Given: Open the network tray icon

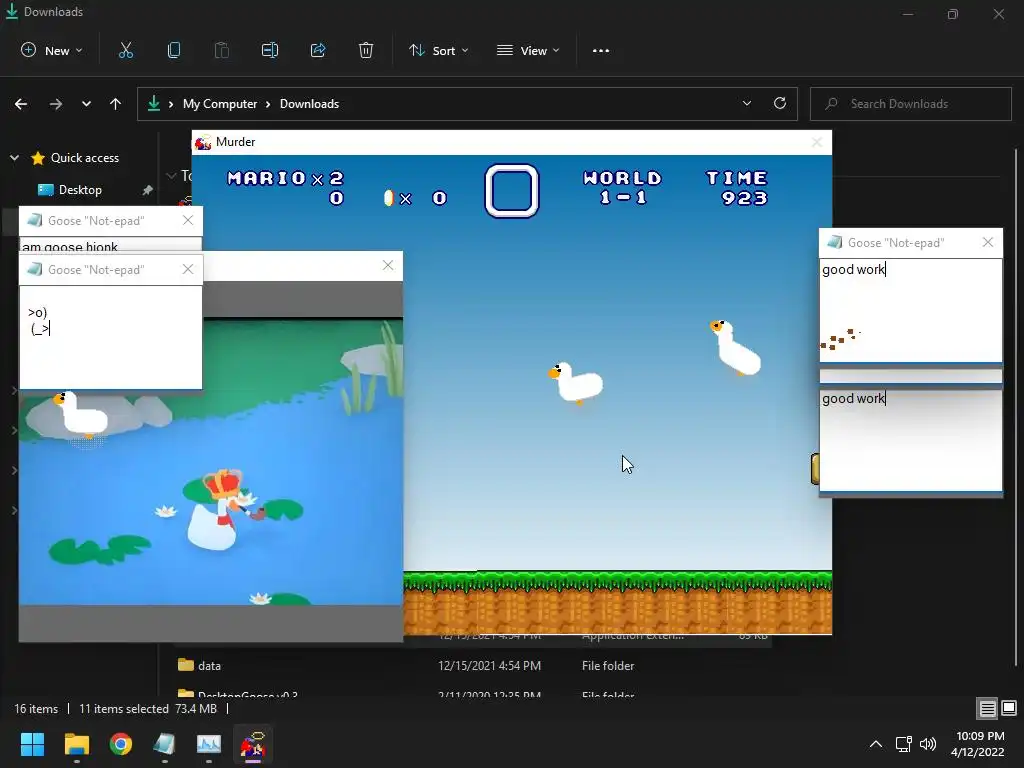Looking at the screenshot, I should point(903,744).
